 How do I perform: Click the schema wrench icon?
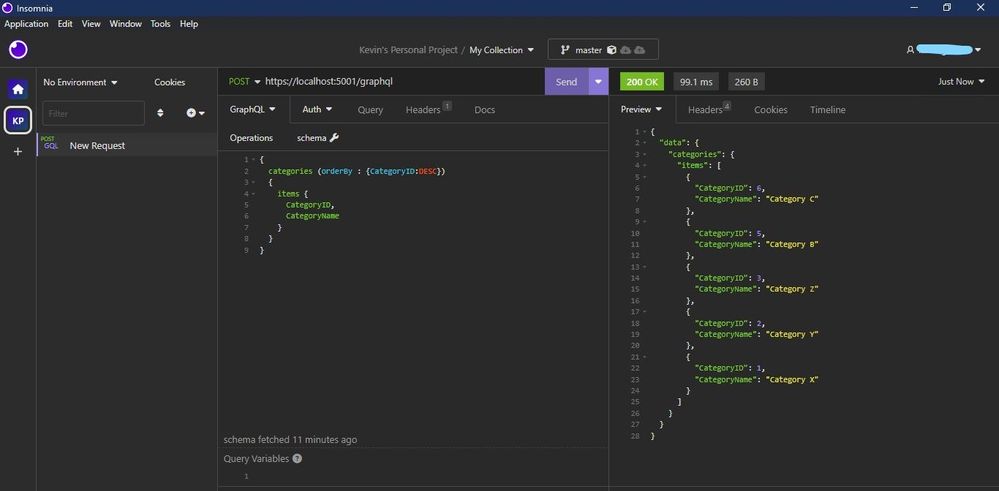pos(334,138)
